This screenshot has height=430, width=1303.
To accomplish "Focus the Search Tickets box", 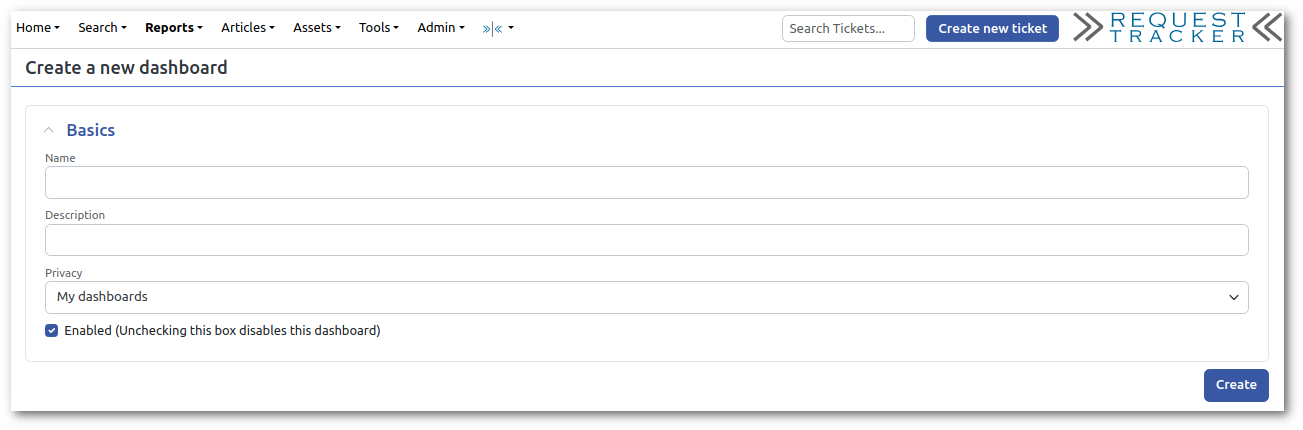I will click(847, 28).
